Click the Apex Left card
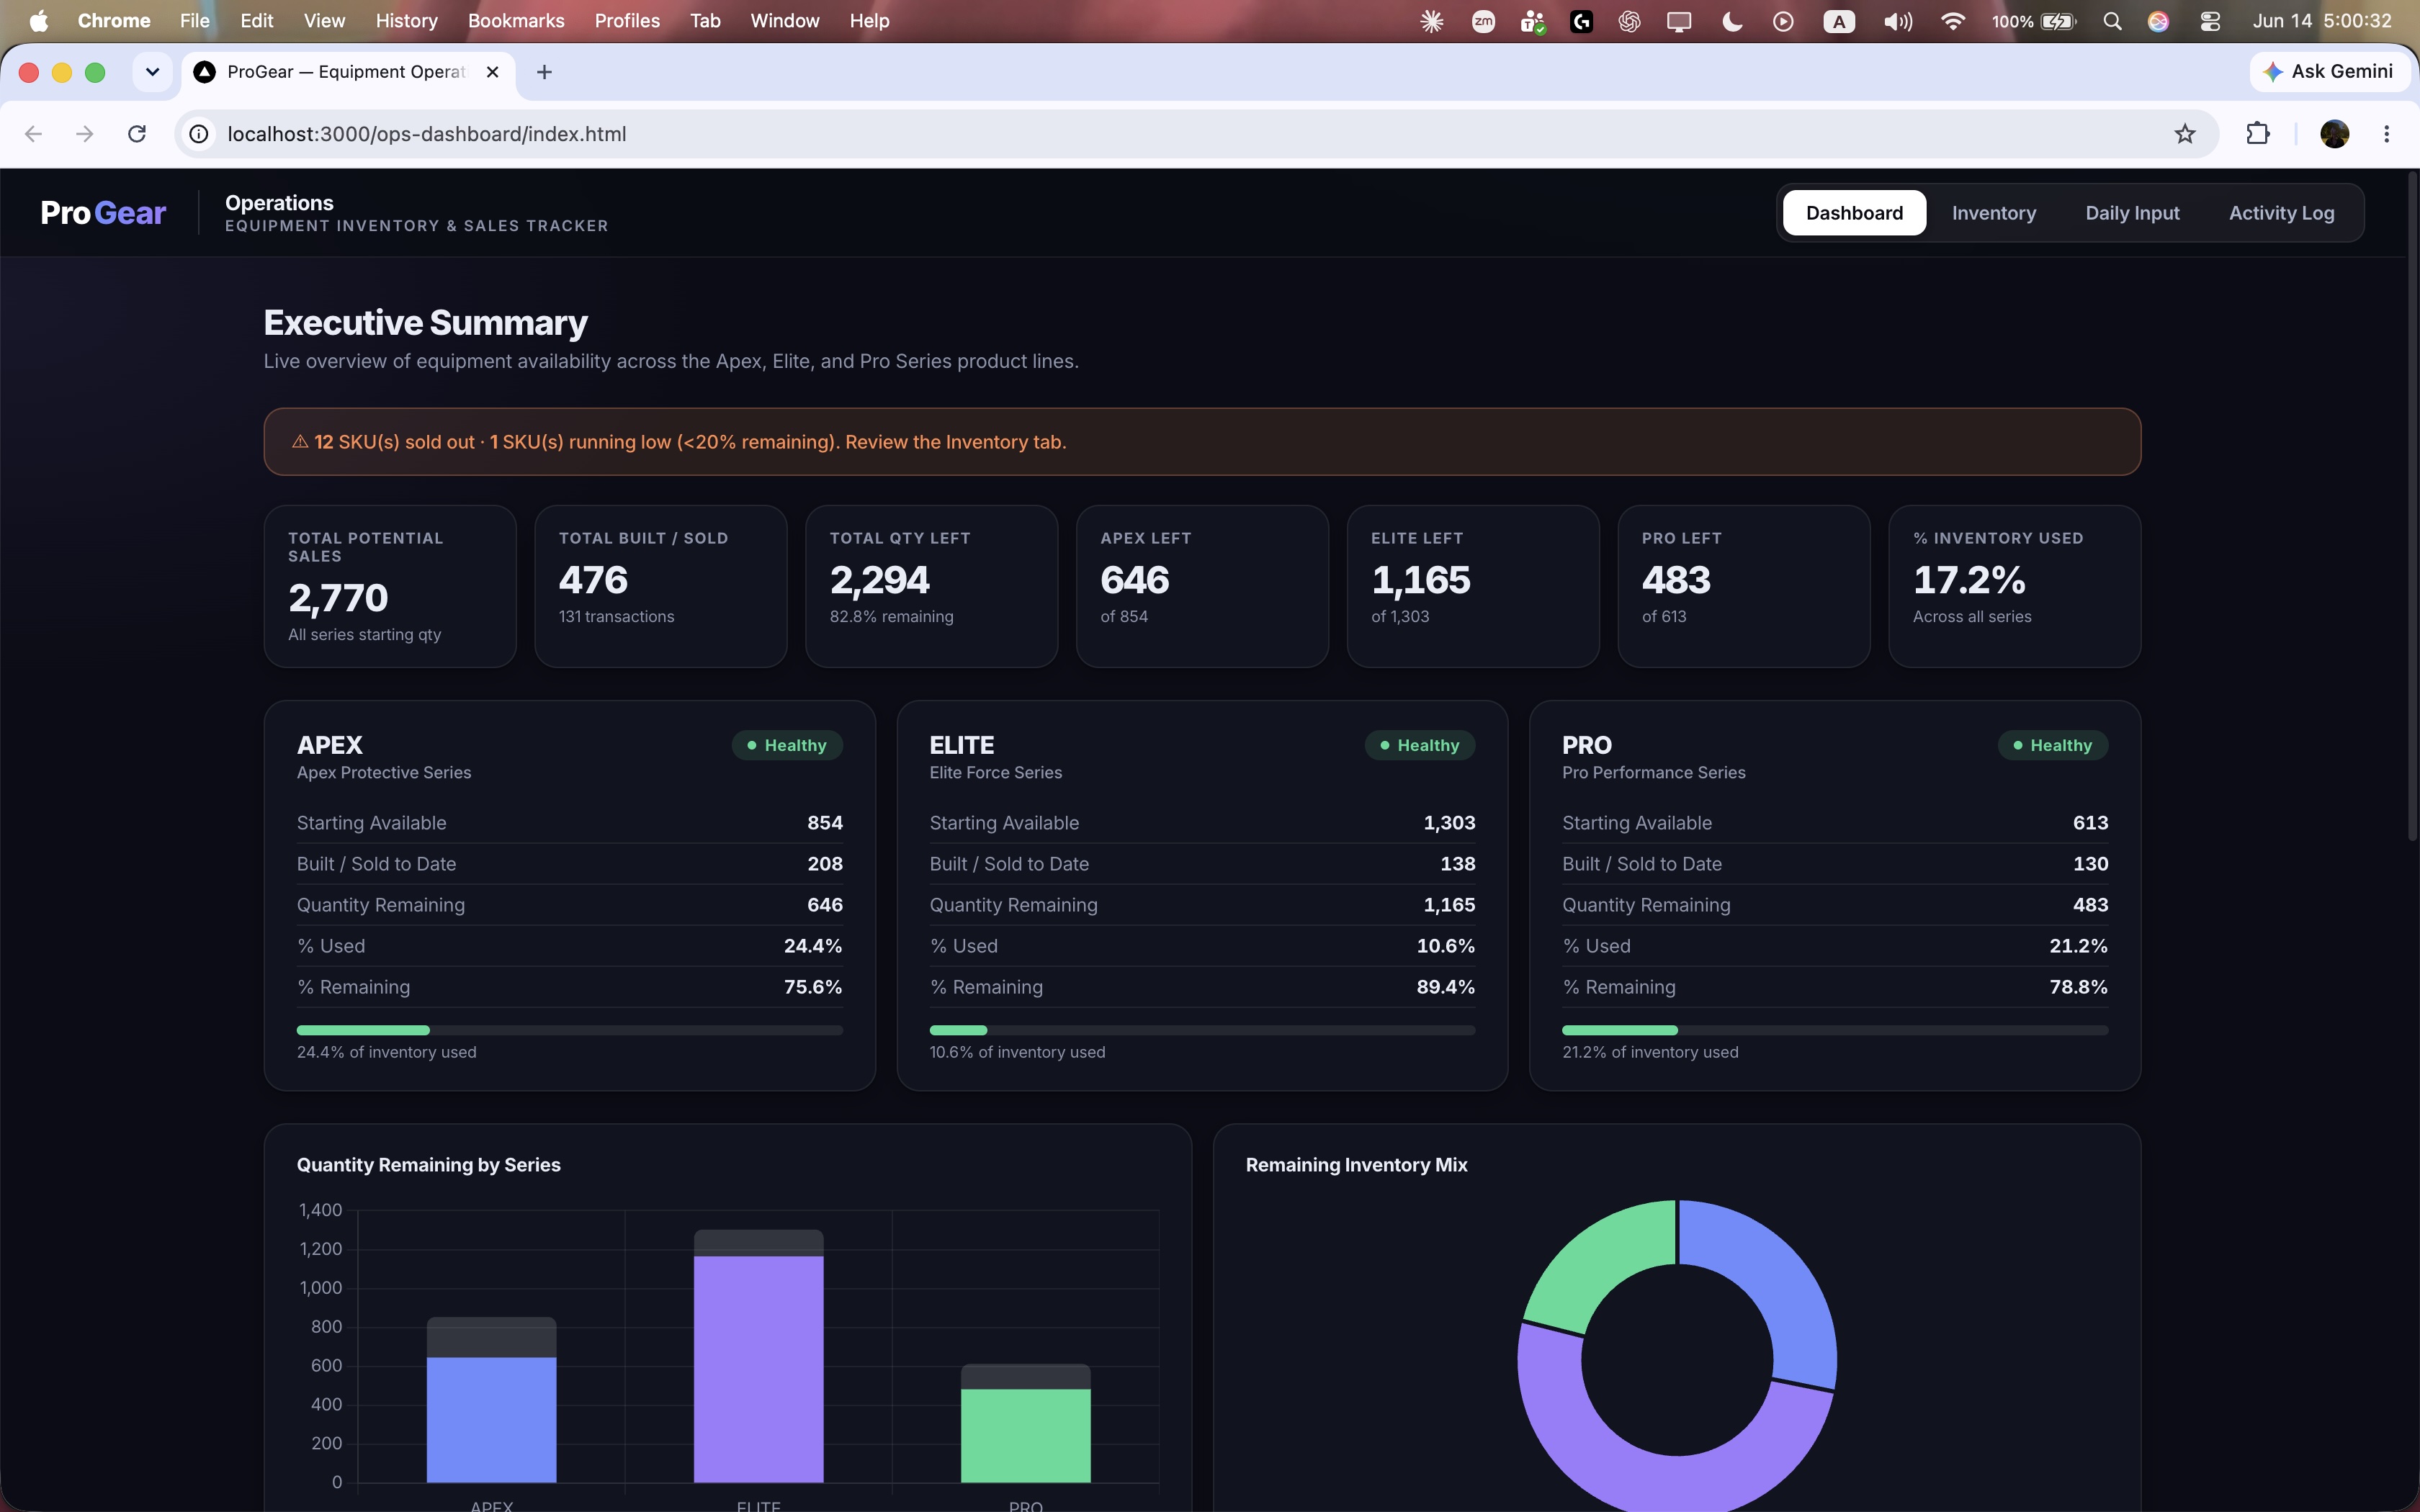 tap(1202, 586)
